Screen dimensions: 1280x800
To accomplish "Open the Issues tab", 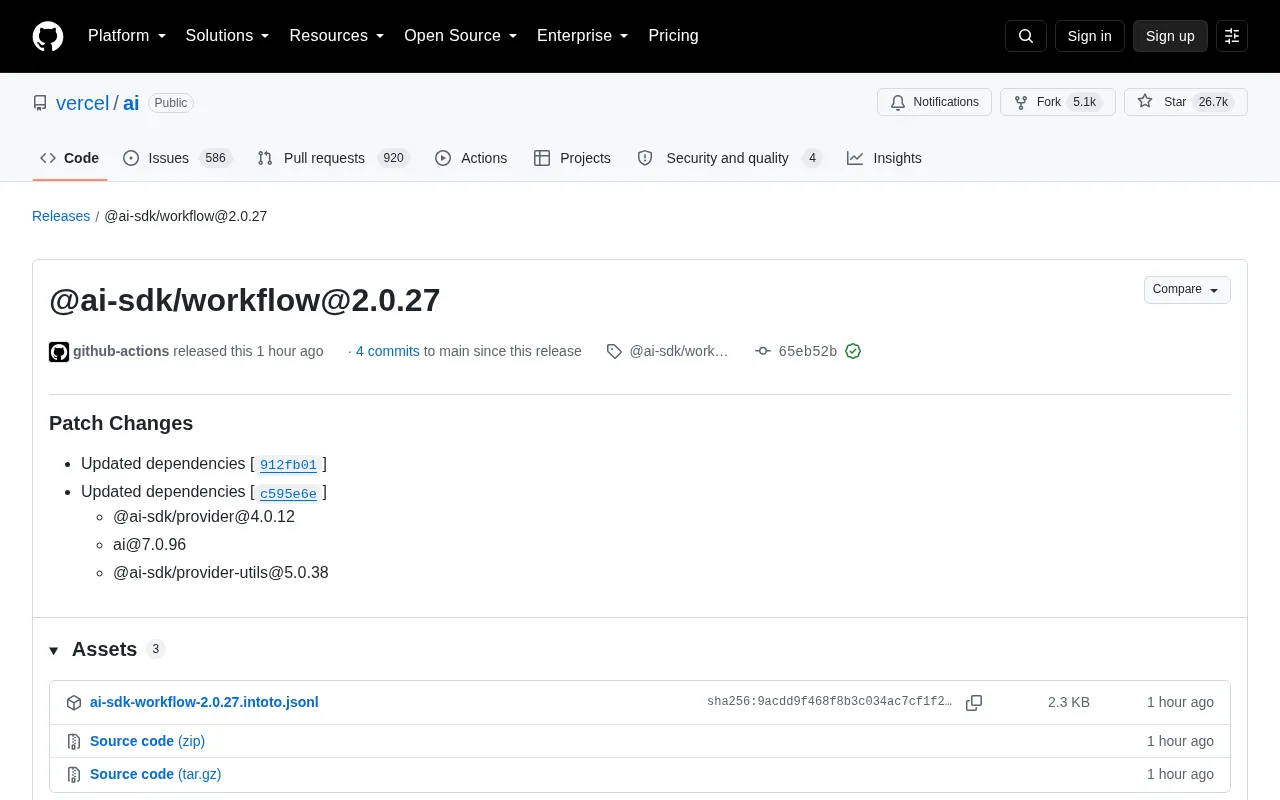I will pyautogui.click(x=178, y=158).
